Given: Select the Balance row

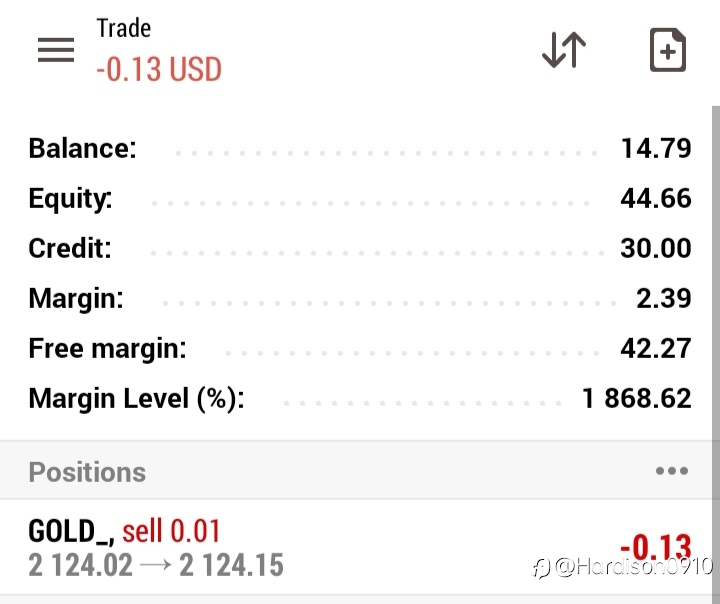Looking at the screenshot, I should pos(360,148).
